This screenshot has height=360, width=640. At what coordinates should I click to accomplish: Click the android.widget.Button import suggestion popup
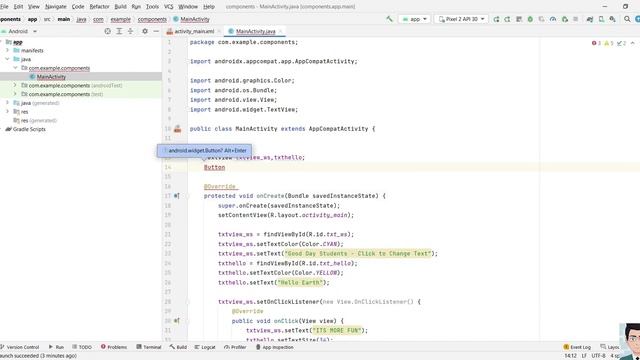[204, 151]
